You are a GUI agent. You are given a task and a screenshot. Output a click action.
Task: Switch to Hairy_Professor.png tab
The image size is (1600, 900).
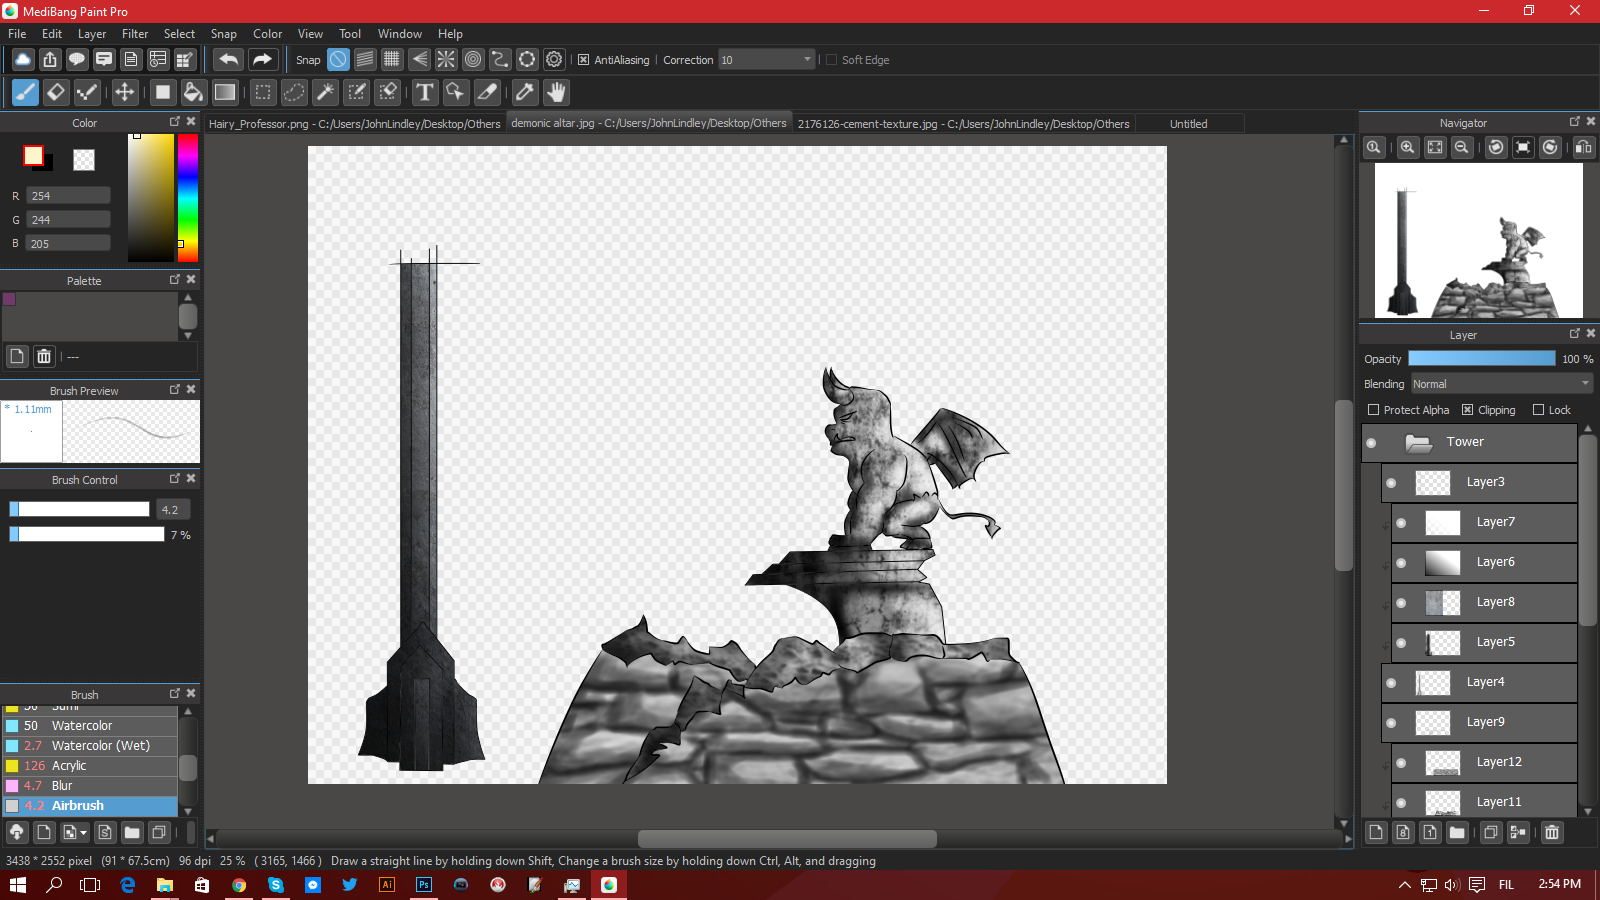[354, 124]
